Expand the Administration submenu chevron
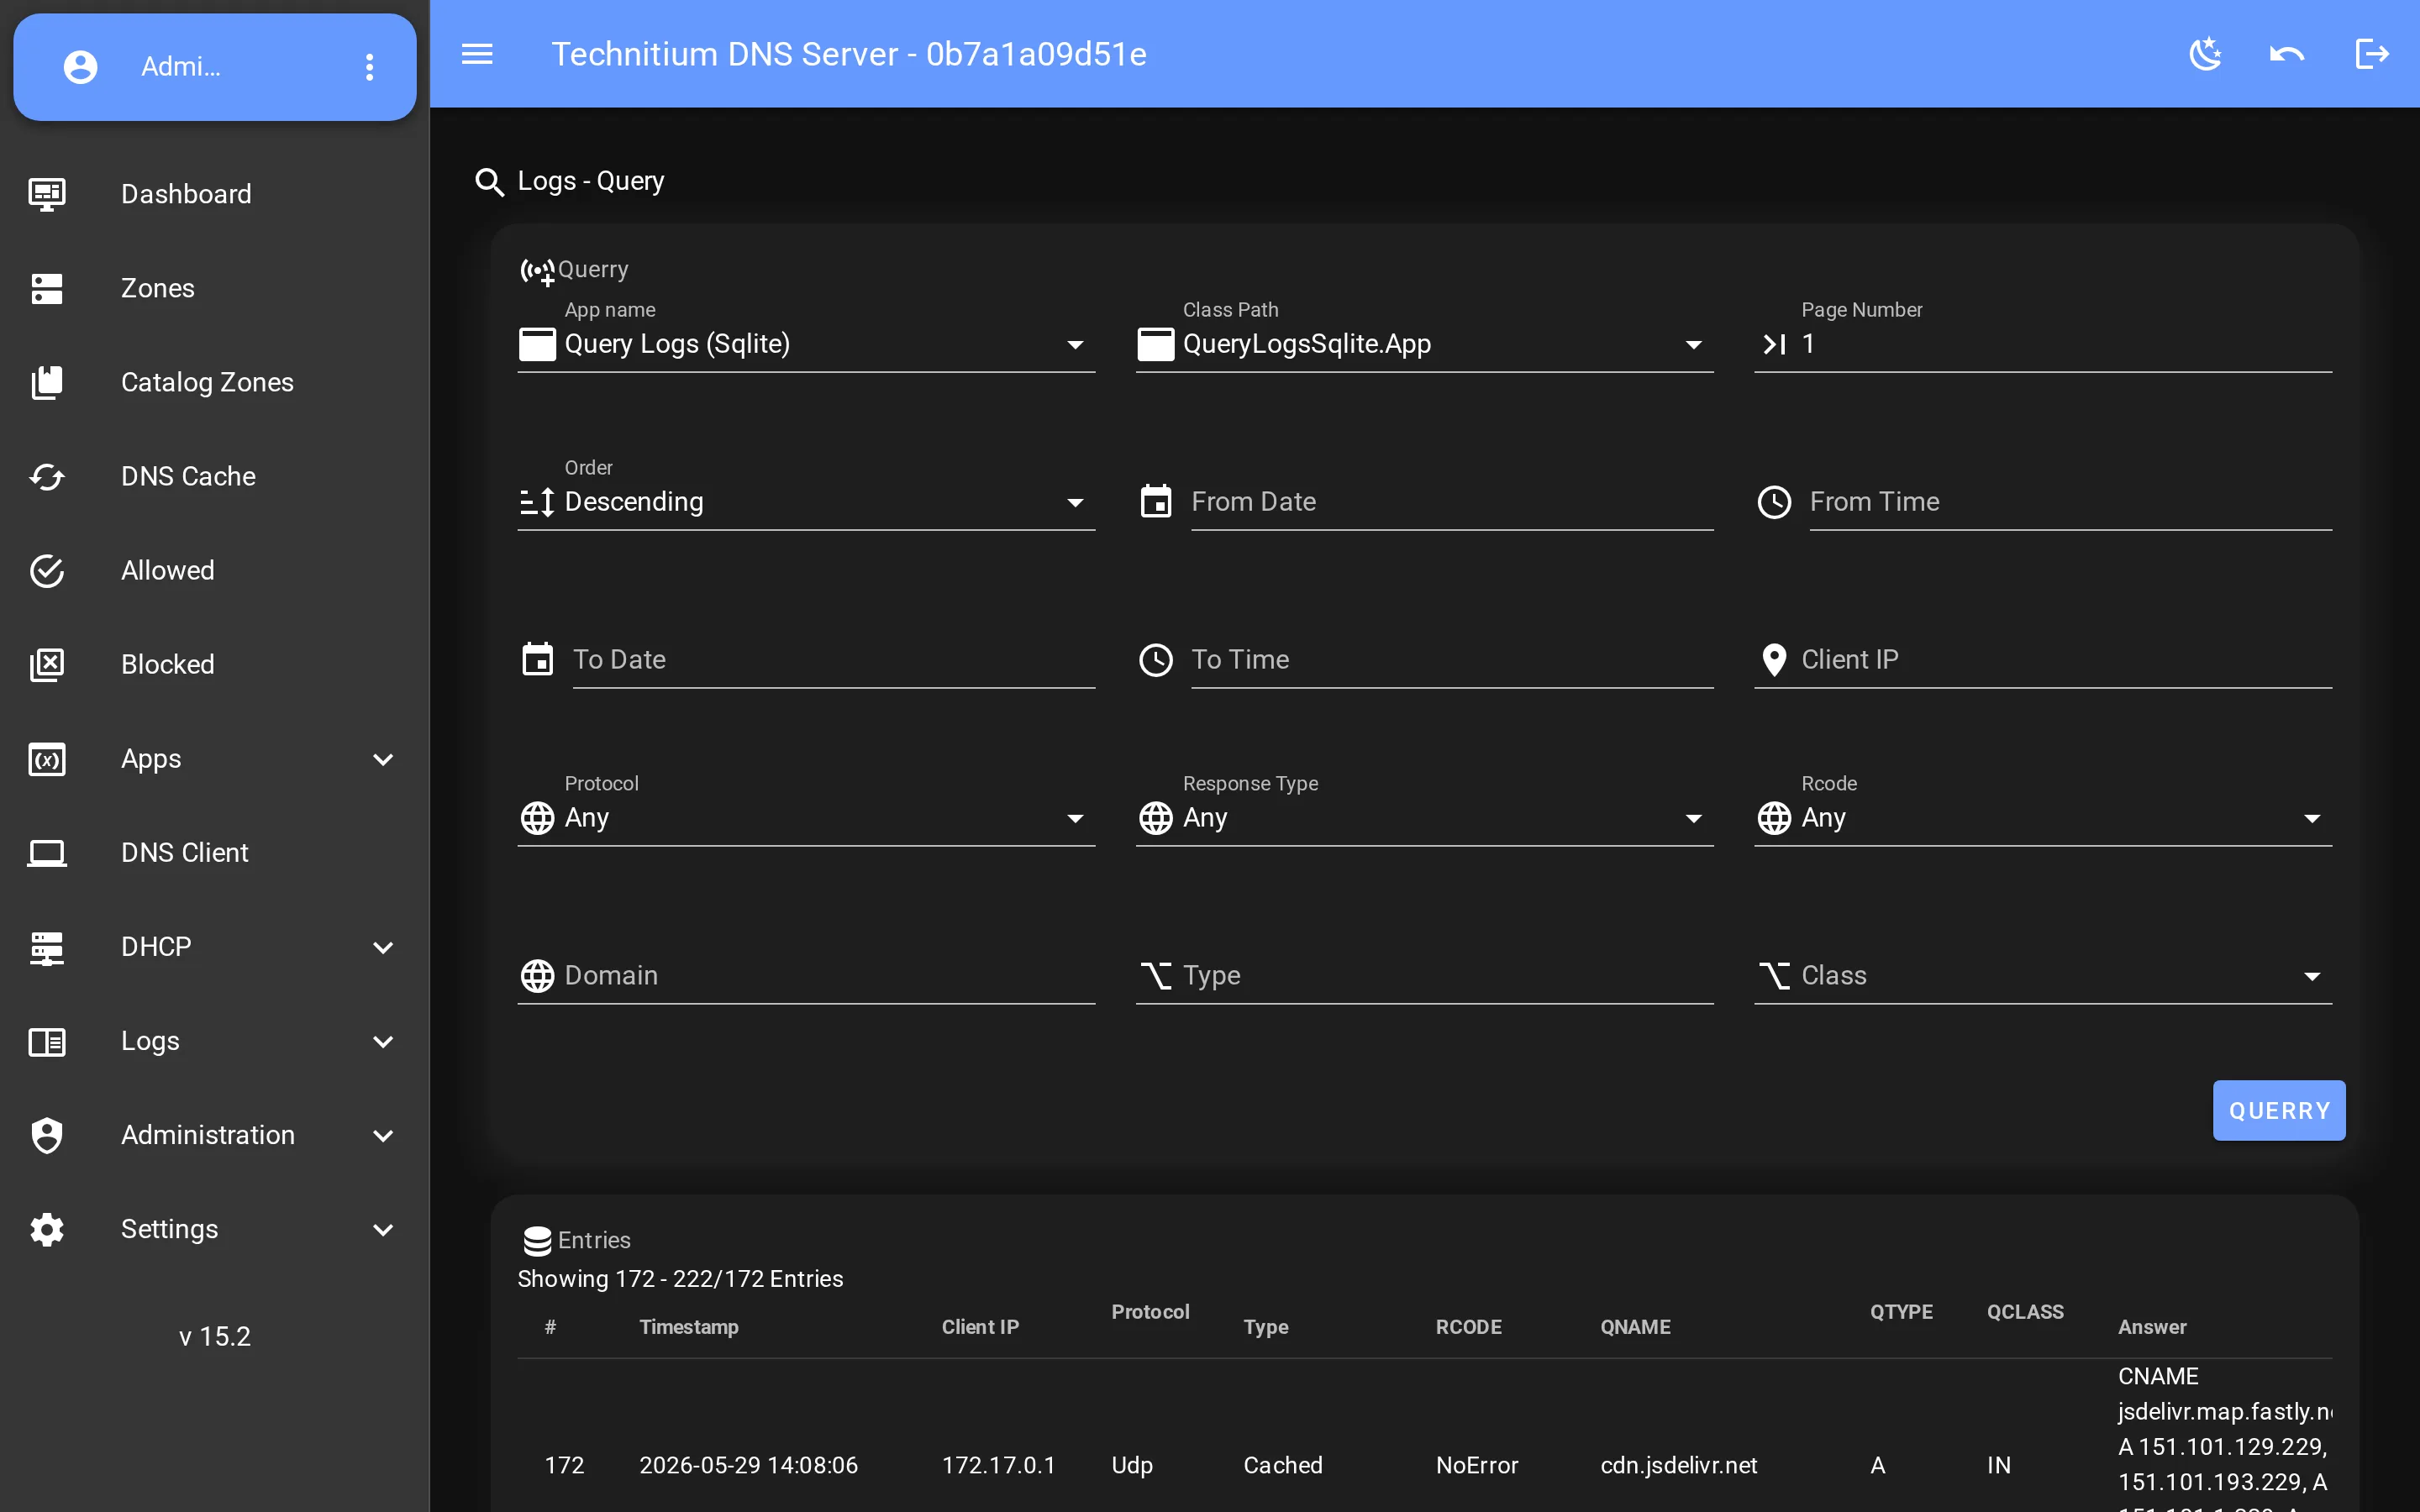This screenshot has width=2420, height=1512. tap(383, 1135)
